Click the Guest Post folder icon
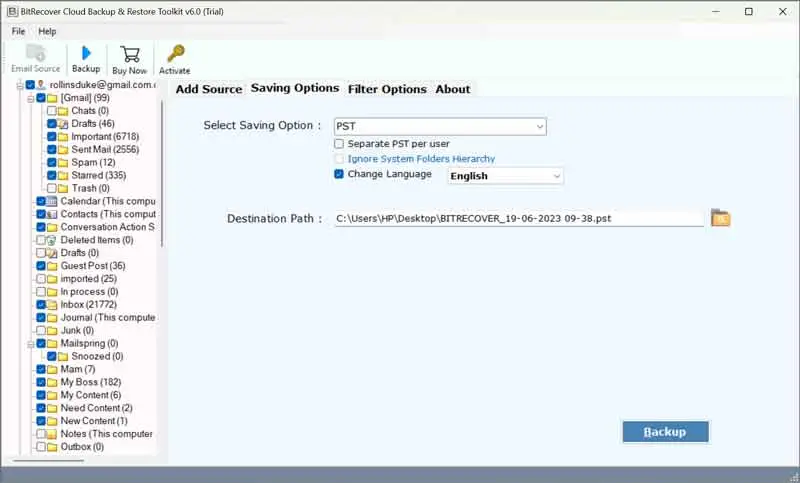The width and height of the screenshot is (800, 483). pos(52,266)
